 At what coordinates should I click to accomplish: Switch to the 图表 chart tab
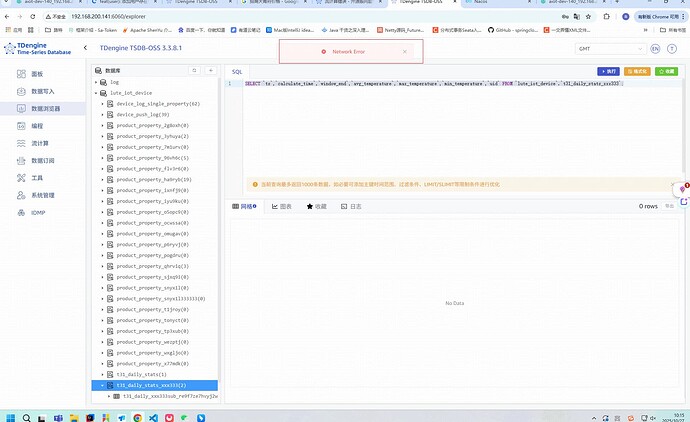click(281, 206)
